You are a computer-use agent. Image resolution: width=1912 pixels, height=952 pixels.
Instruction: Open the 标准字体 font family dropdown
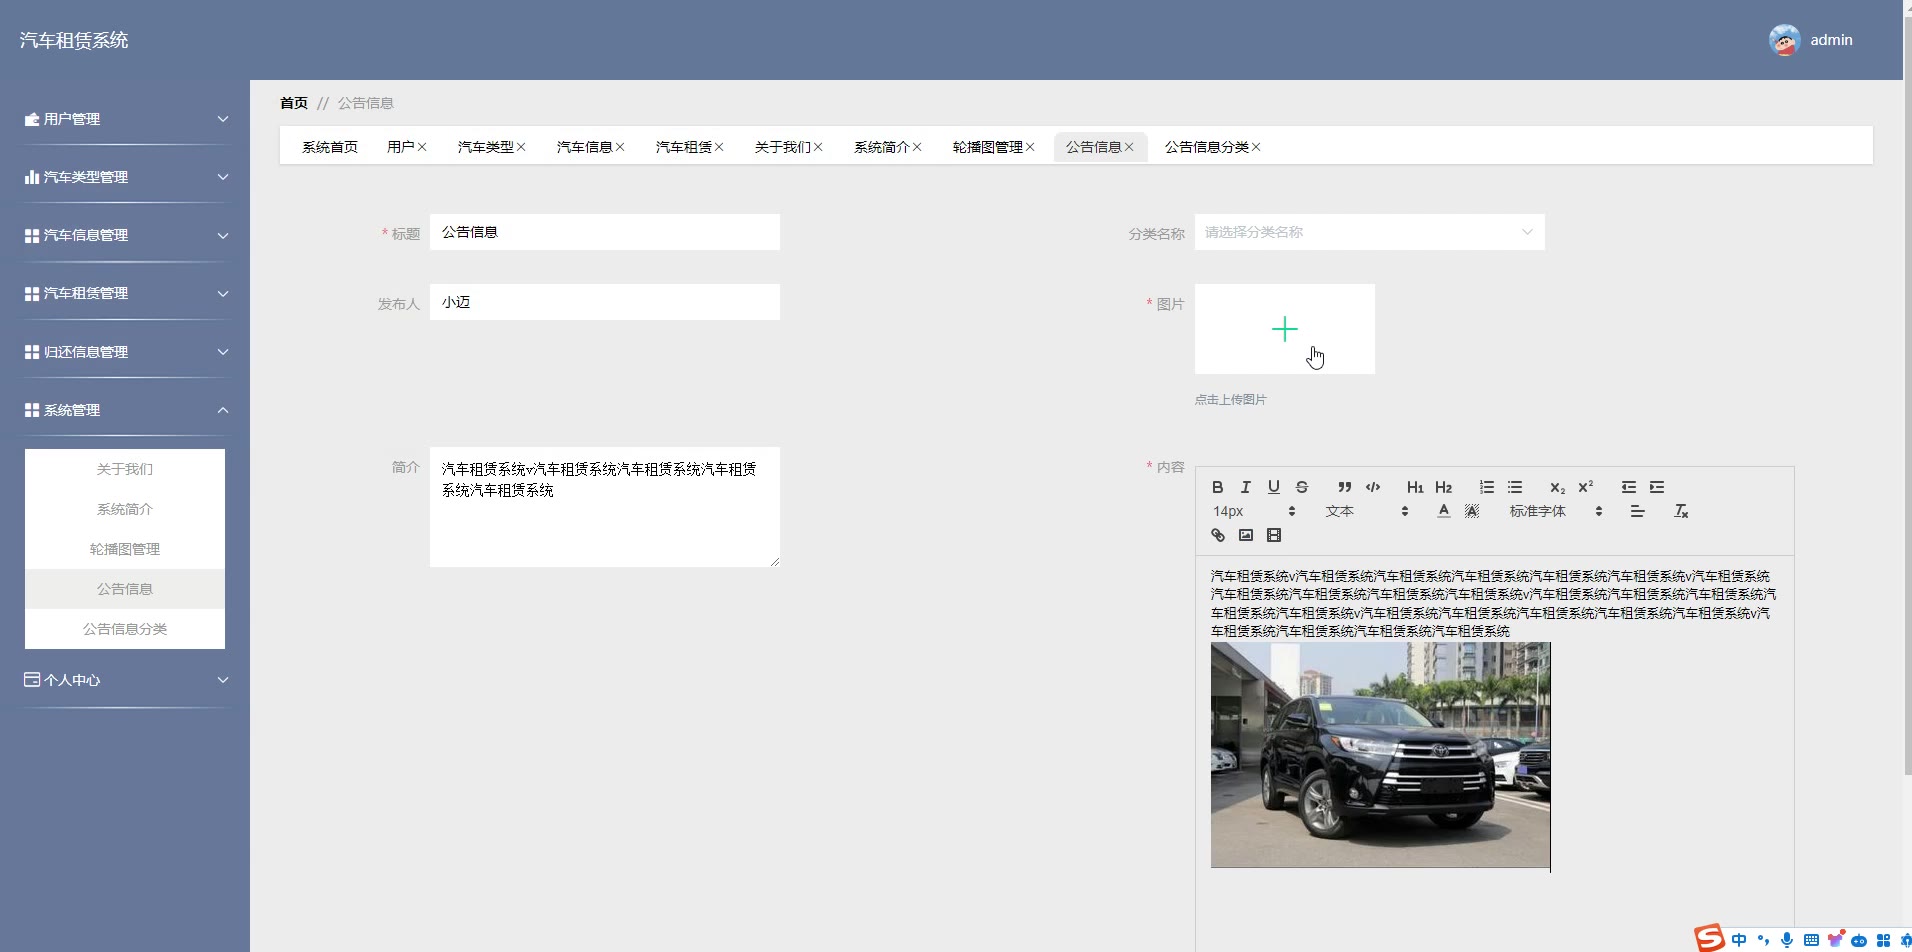point(1554,511)
